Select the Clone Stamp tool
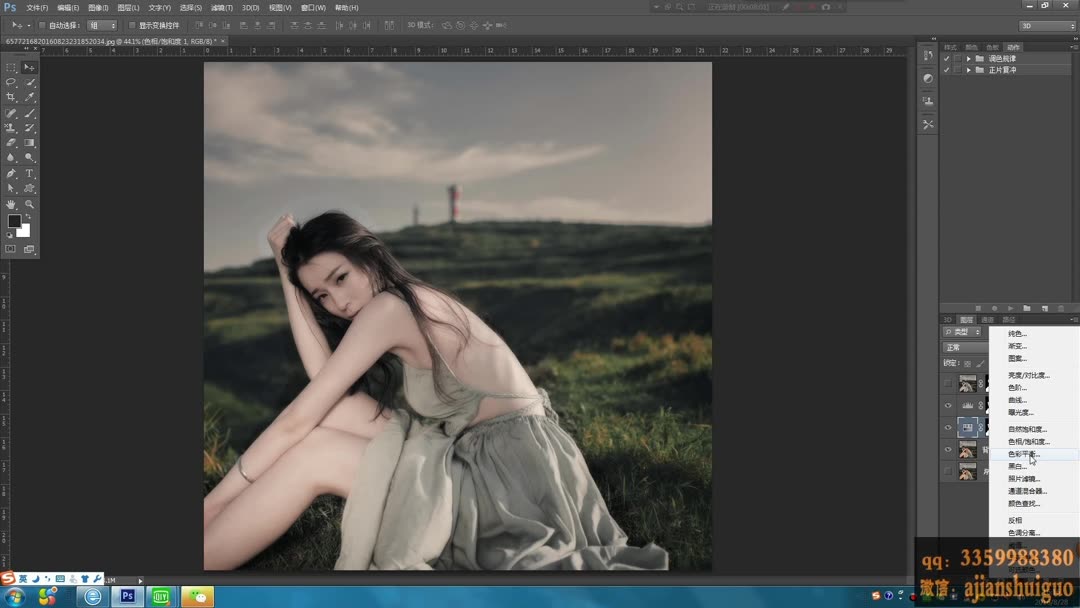The image size is (1080, 608). click(10, 127)
